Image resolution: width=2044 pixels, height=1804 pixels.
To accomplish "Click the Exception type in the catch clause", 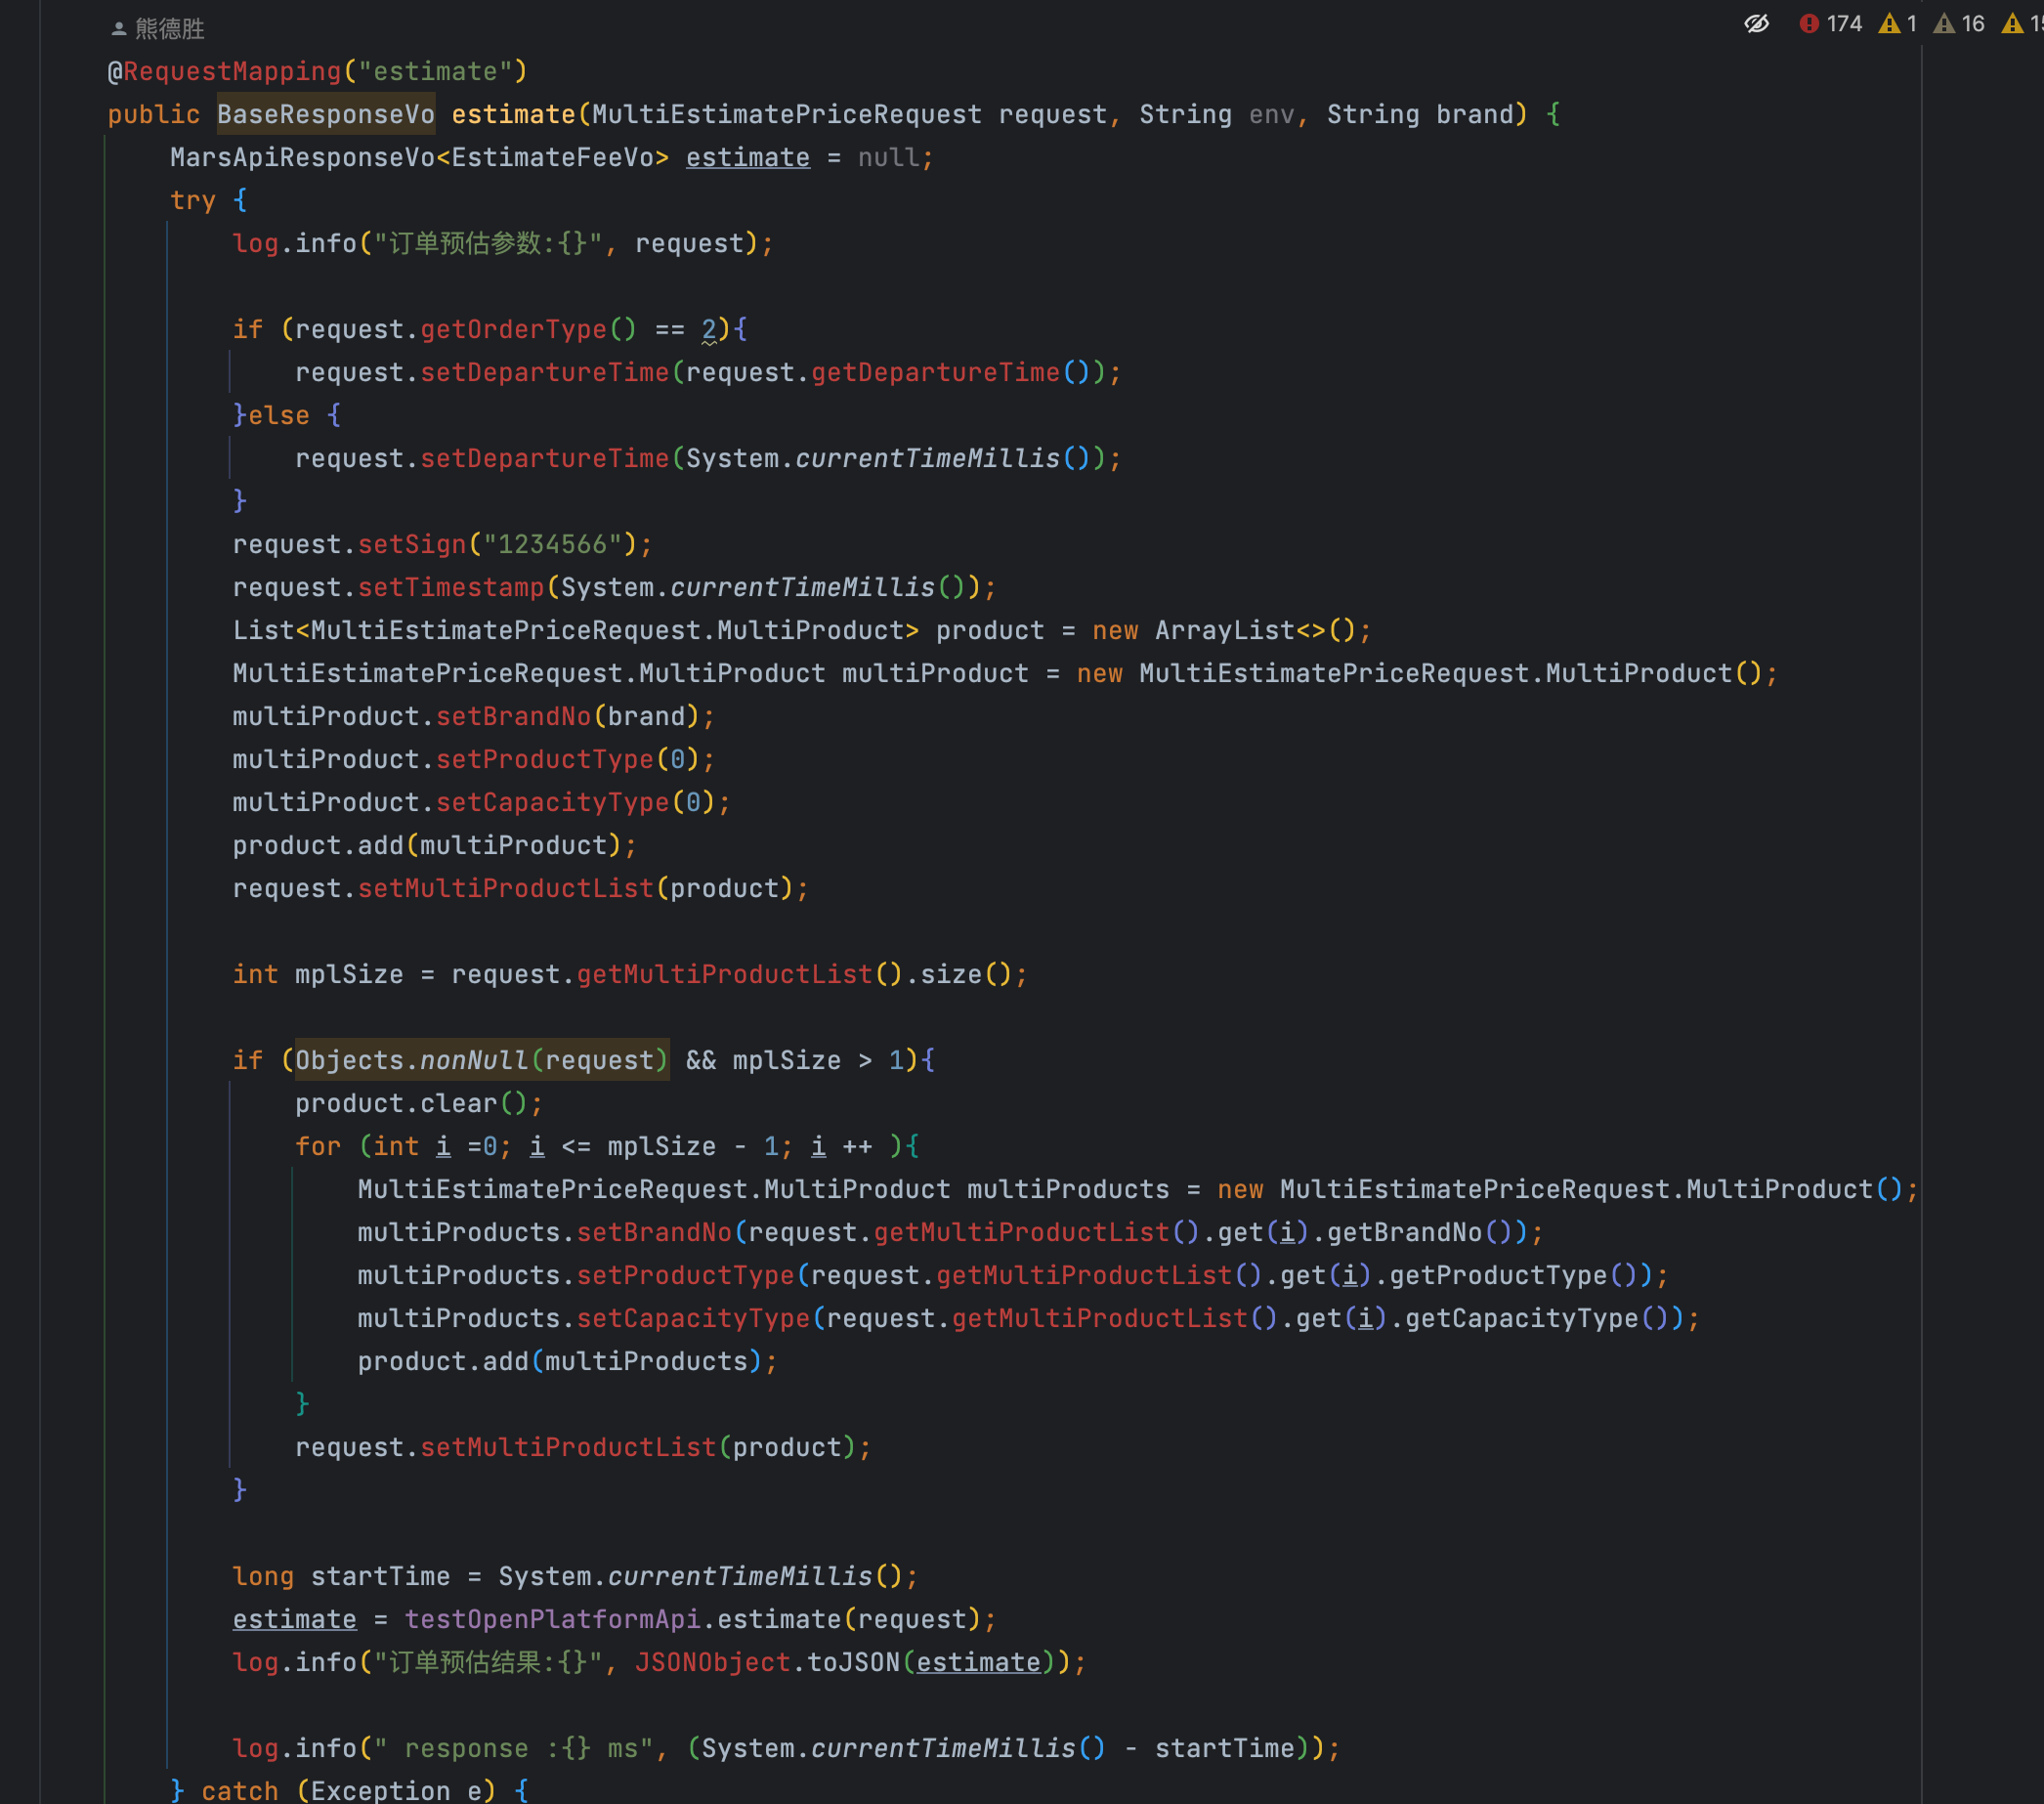I will coord(380,1790).
